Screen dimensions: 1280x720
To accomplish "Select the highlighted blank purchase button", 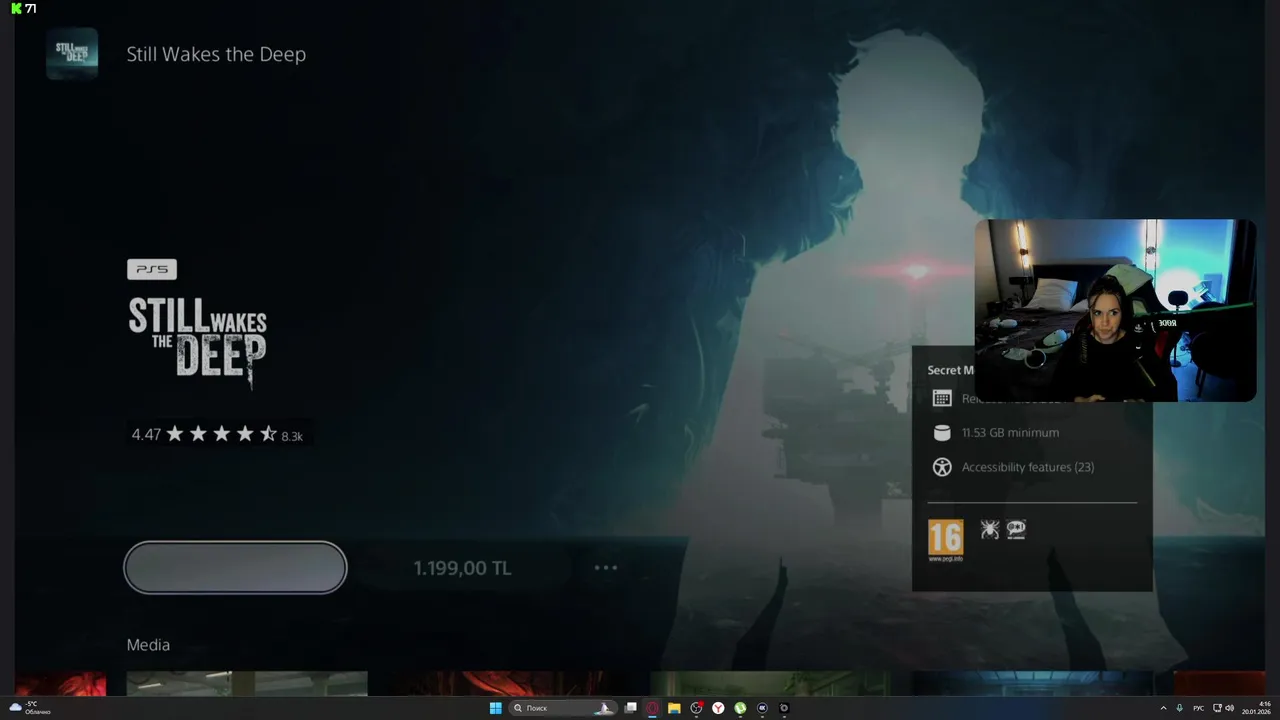I will point(235,568).
